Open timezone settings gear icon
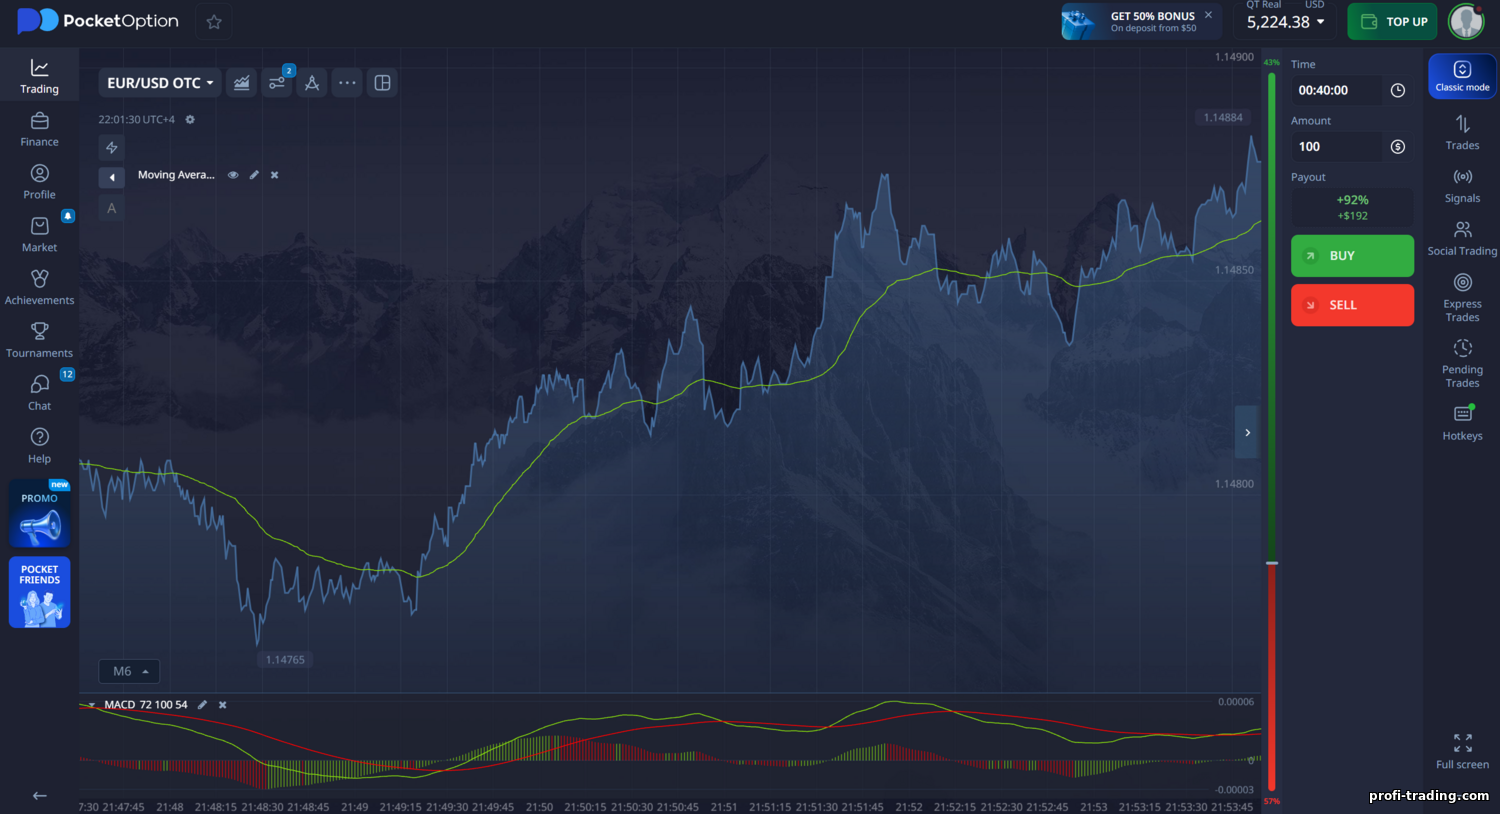The width and height of the screenshot is (1500, 814). tap(190, 120)
